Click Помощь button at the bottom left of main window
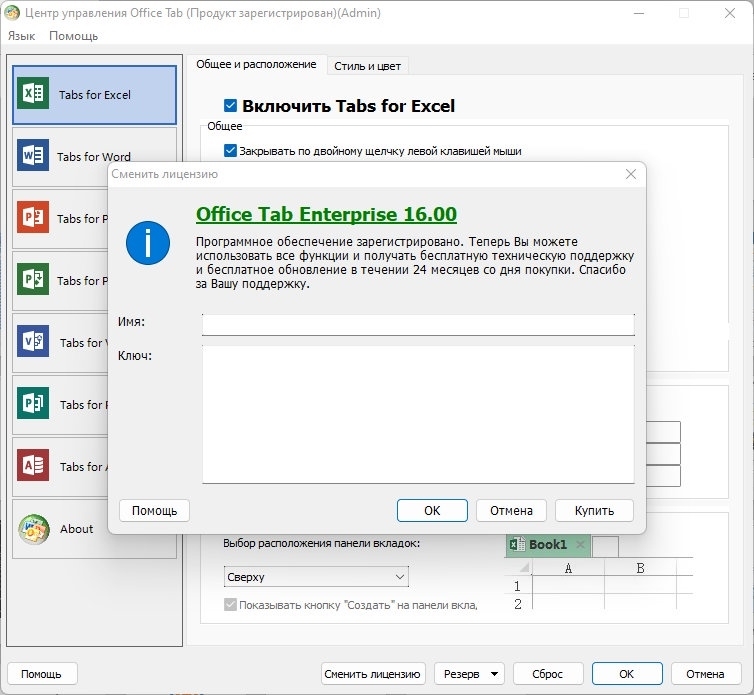Image resolution: width=754 pixels, height=695 pixels. 42,674
